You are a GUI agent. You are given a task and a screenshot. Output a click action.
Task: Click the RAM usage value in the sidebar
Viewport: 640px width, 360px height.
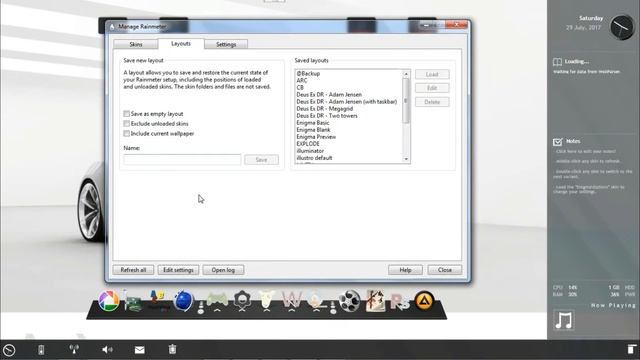coord(572,294)
